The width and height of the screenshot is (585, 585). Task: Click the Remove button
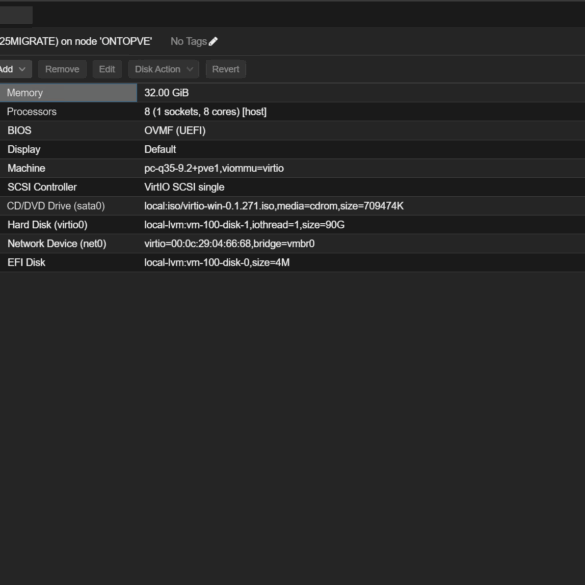(62, 69)
